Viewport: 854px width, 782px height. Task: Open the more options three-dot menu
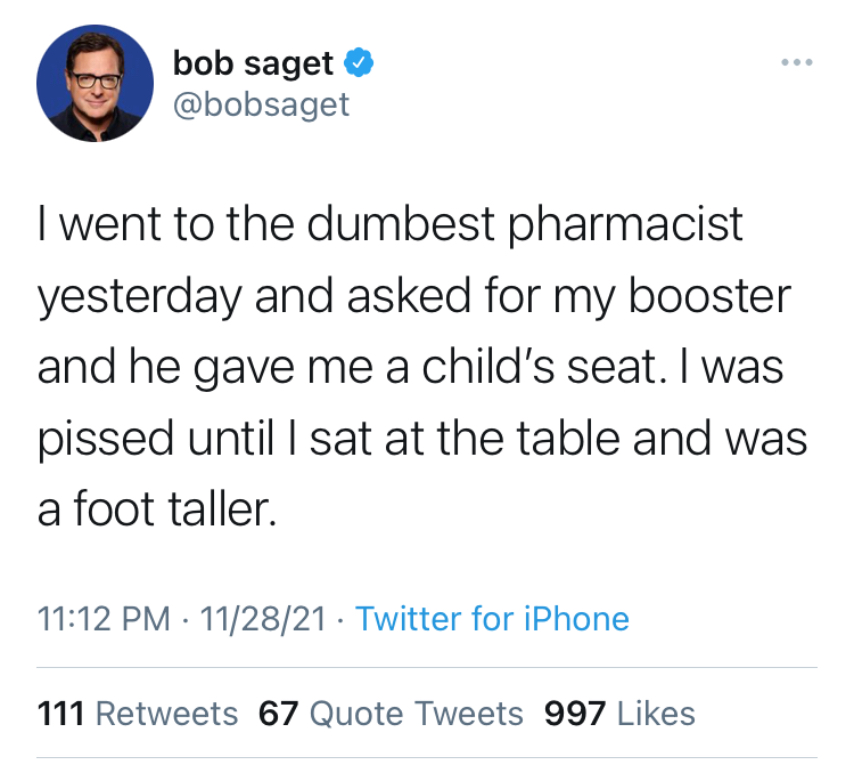(798, 64)
